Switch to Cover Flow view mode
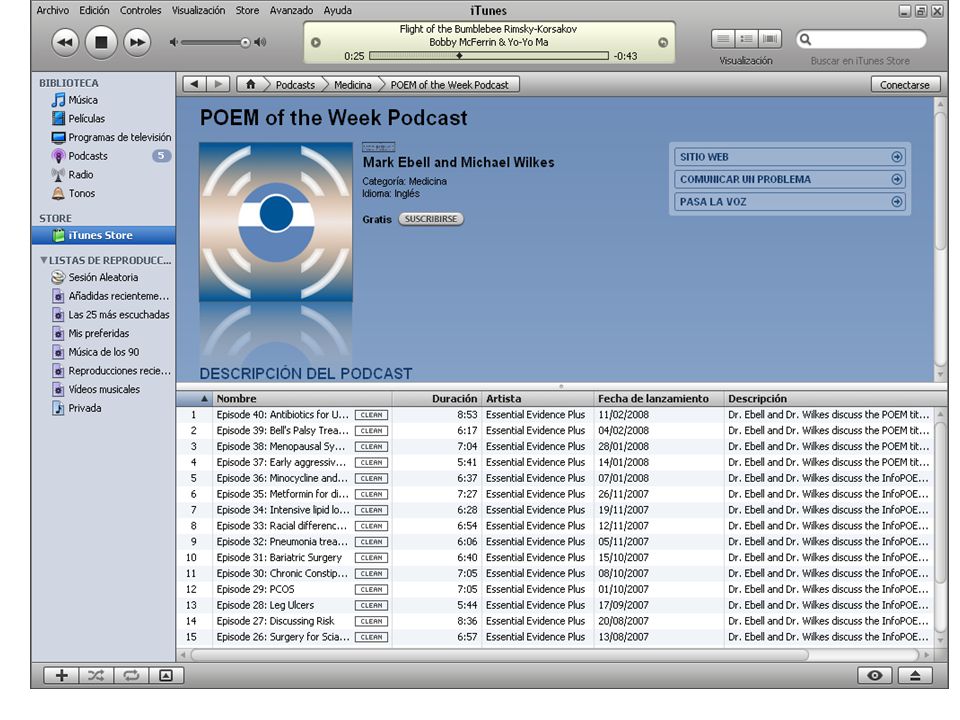Viewport: 960px width, 720px height. [770, 39]
